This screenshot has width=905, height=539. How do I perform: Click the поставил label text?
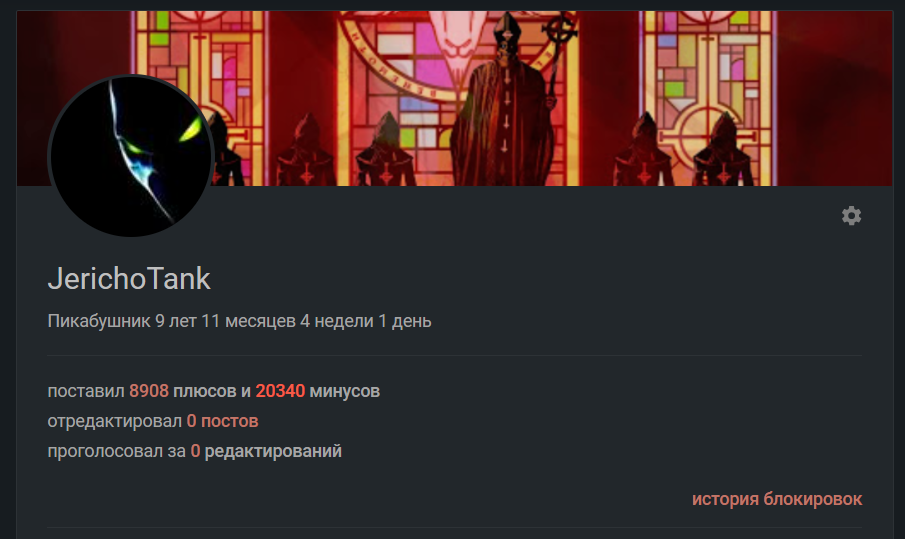86,391
